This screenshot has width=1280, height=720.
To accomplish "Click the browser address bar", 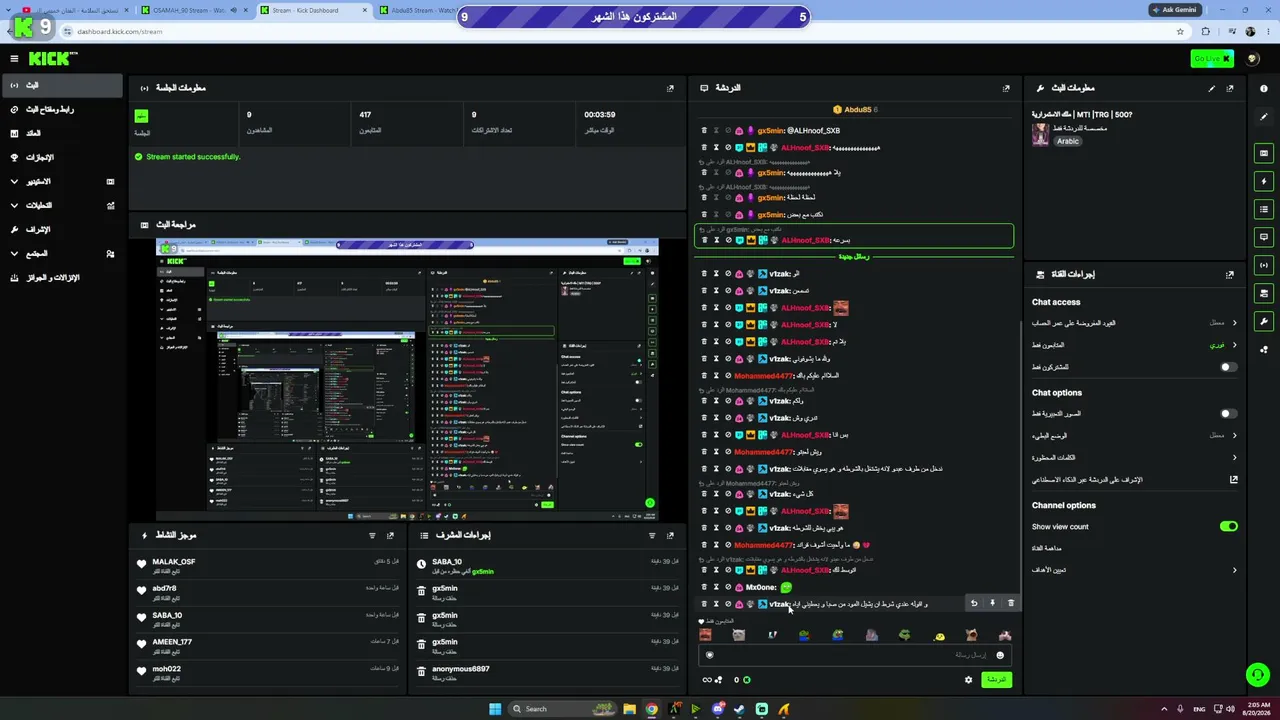I will [620, 31].
